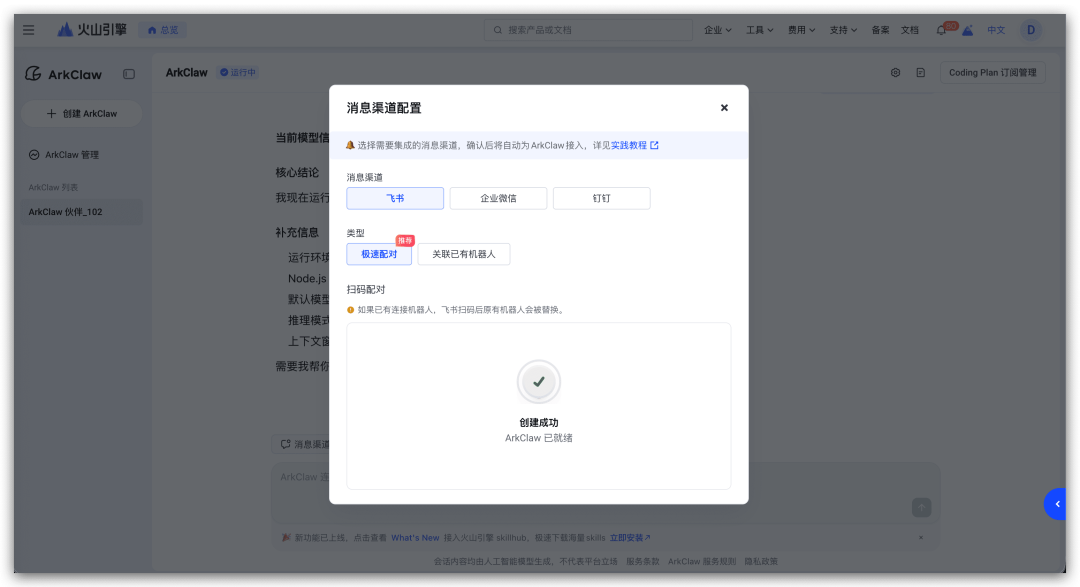The image size is (1080, 587).
Task: Expand the 工具 dropdown menu
Action: 760,30
